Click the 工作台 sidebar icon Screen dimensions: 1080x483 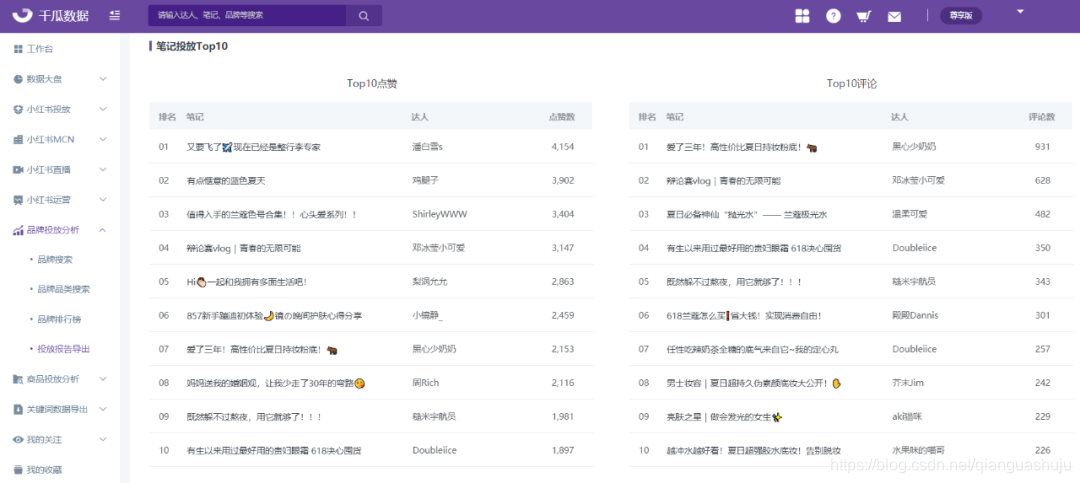(x=18, y=49)
